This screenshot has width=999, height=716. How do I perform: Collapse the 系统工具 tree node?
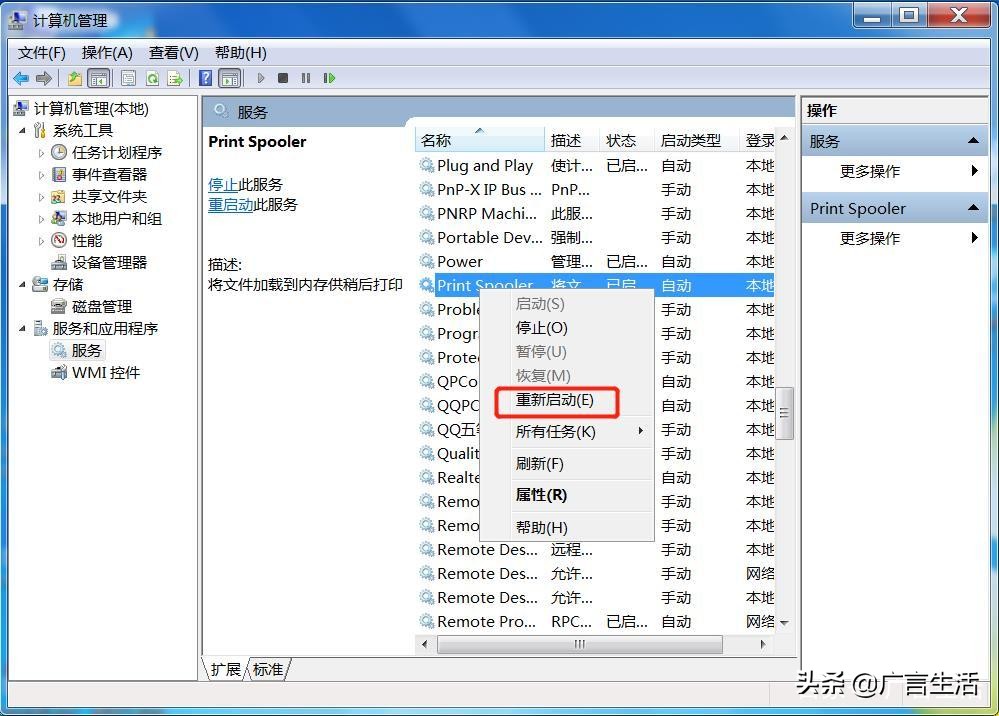pyautogui.click(x=23, y=130)
